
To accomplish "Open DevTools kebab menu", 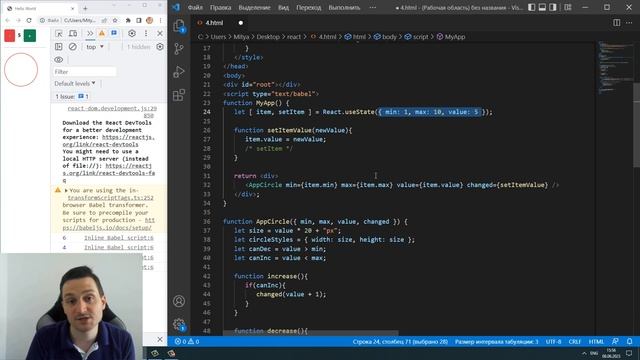I will (146, 33).
